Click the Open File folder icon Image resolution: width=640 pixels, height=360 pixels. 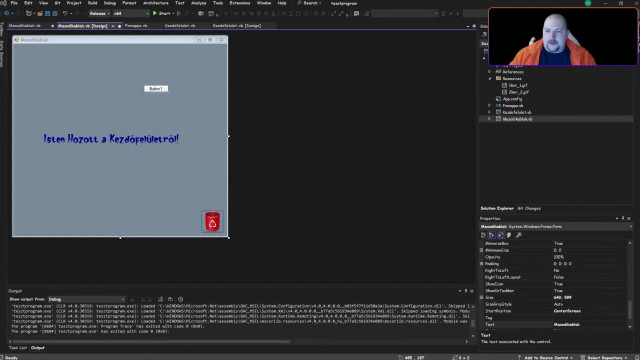click(40, 13)
